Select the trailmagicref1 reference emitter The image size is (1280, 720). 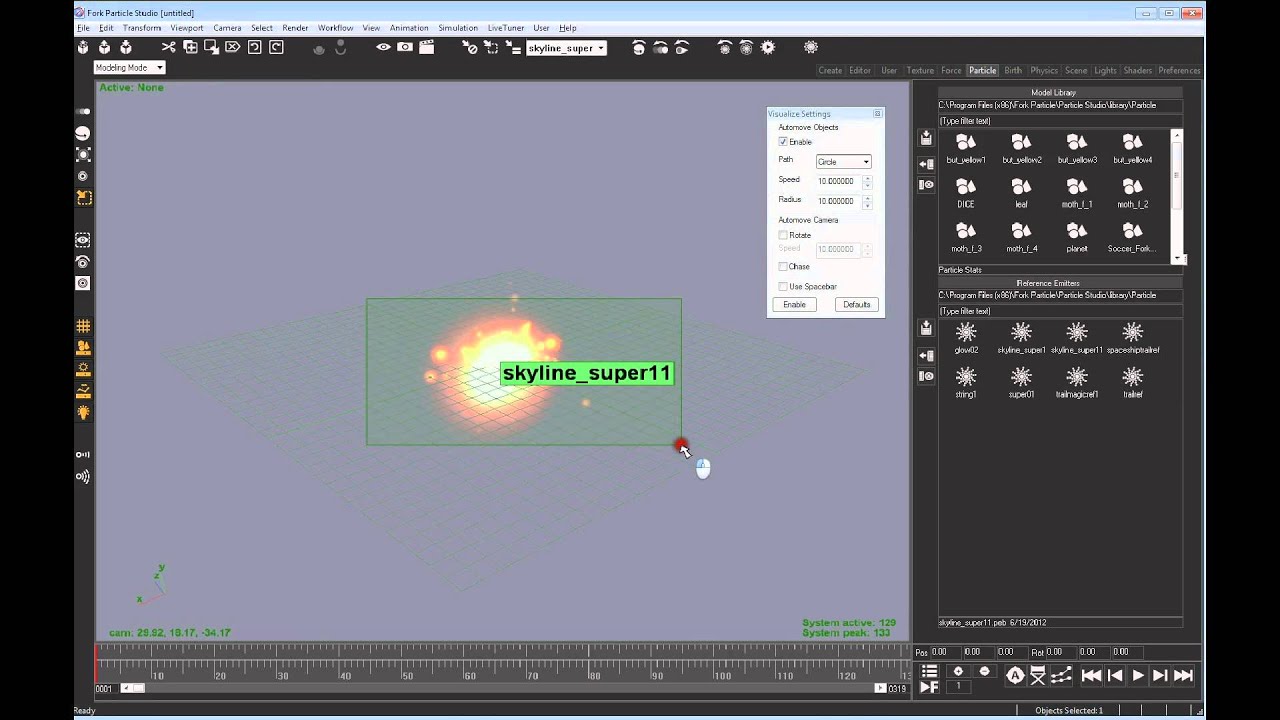click(1077, 382)
